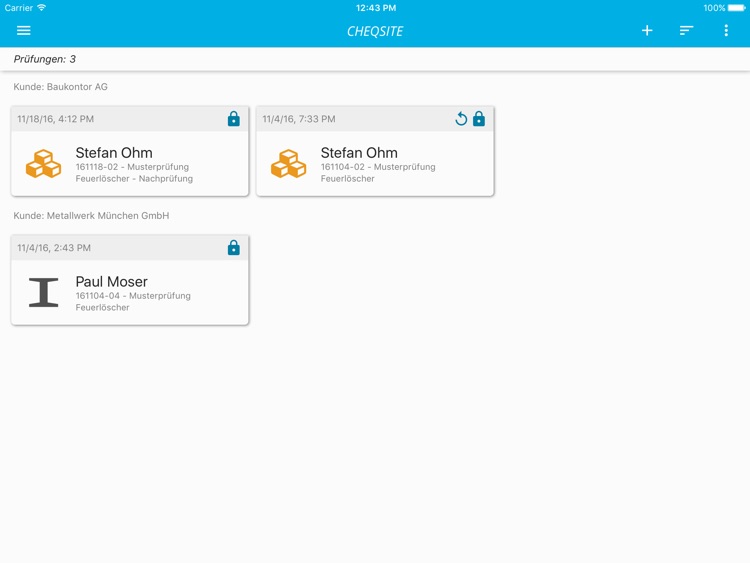The height and width of the screenshot is (563, 750).
Task: Tap the CHEQSITE title
Action: pyautogui.click(x=375, y=31)
